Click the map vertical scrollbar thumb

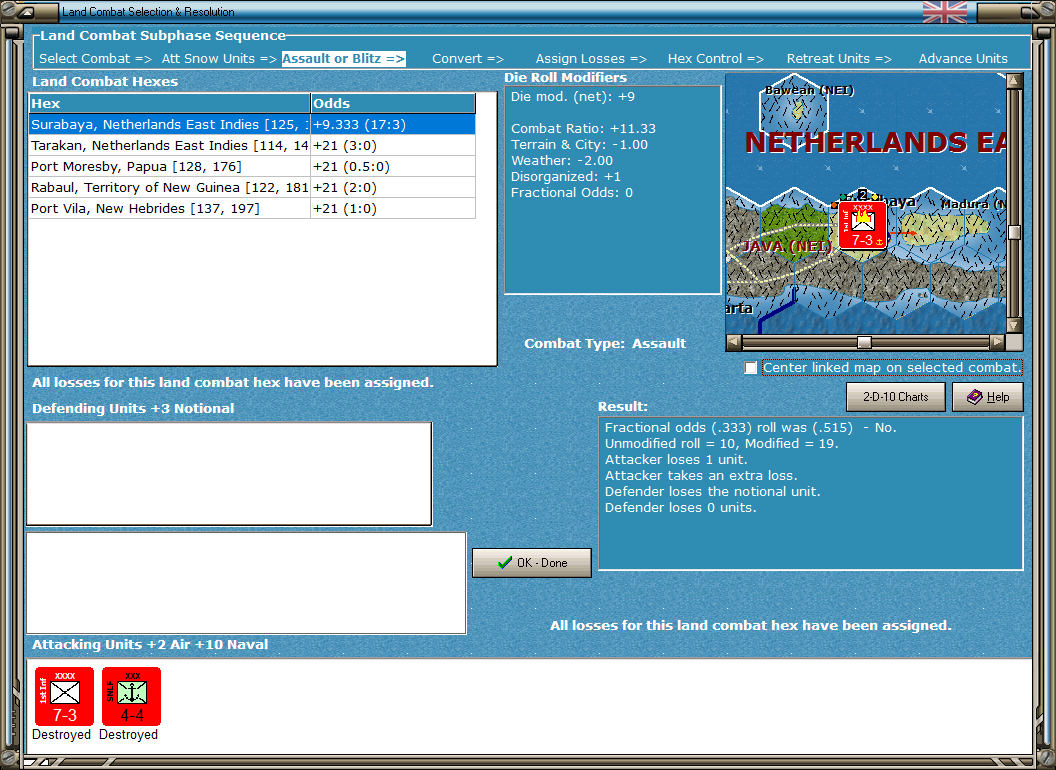[x=1014, y=232]
